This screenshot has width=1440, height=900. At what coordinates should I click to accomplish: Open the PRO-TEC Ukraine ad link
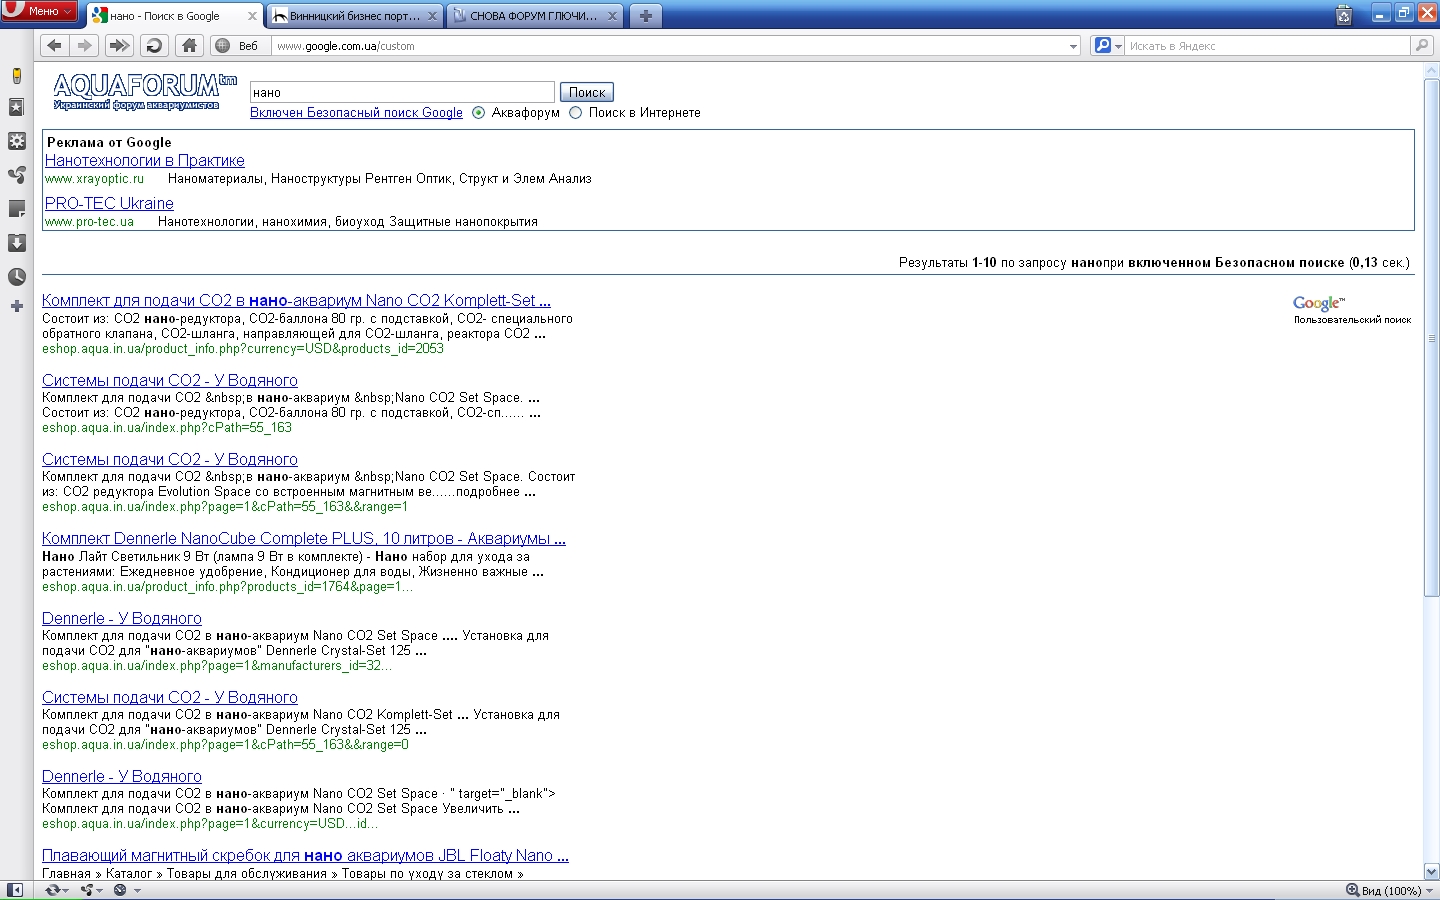pyautogui.click(x=109, y=203)
